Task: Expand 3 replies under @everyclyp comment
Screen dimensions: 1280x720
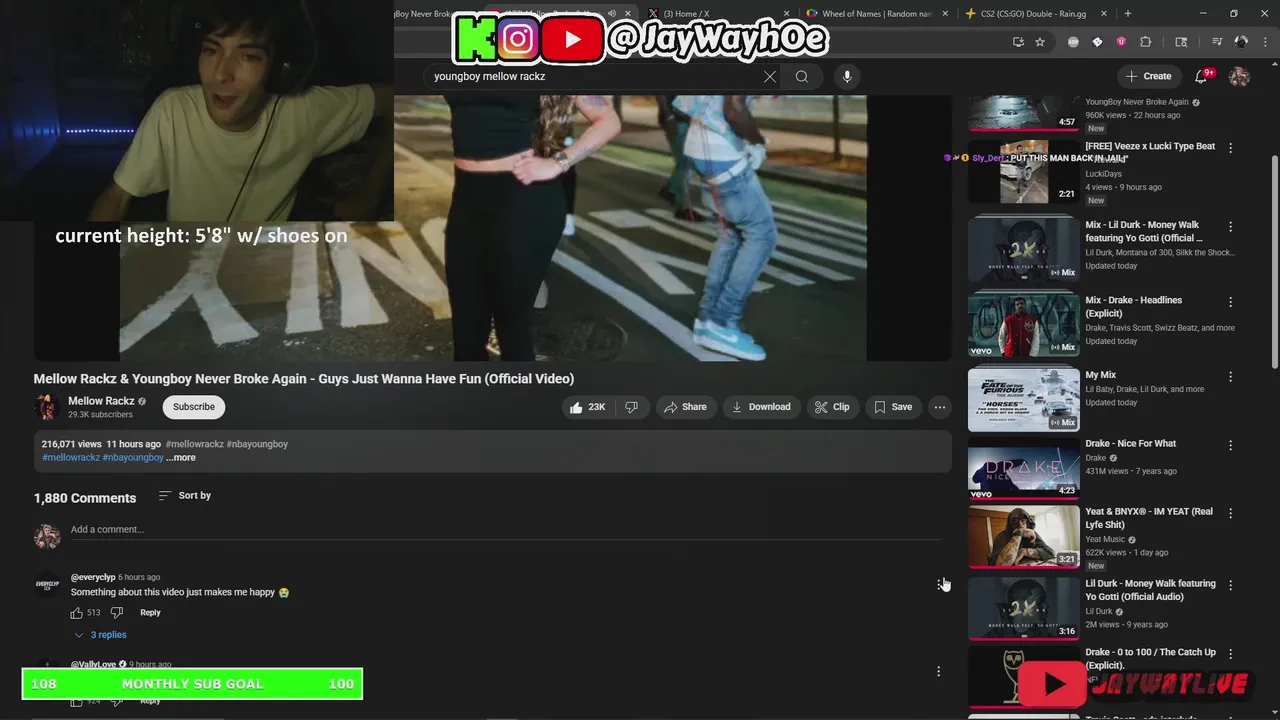Action: [x=100, y=635]
